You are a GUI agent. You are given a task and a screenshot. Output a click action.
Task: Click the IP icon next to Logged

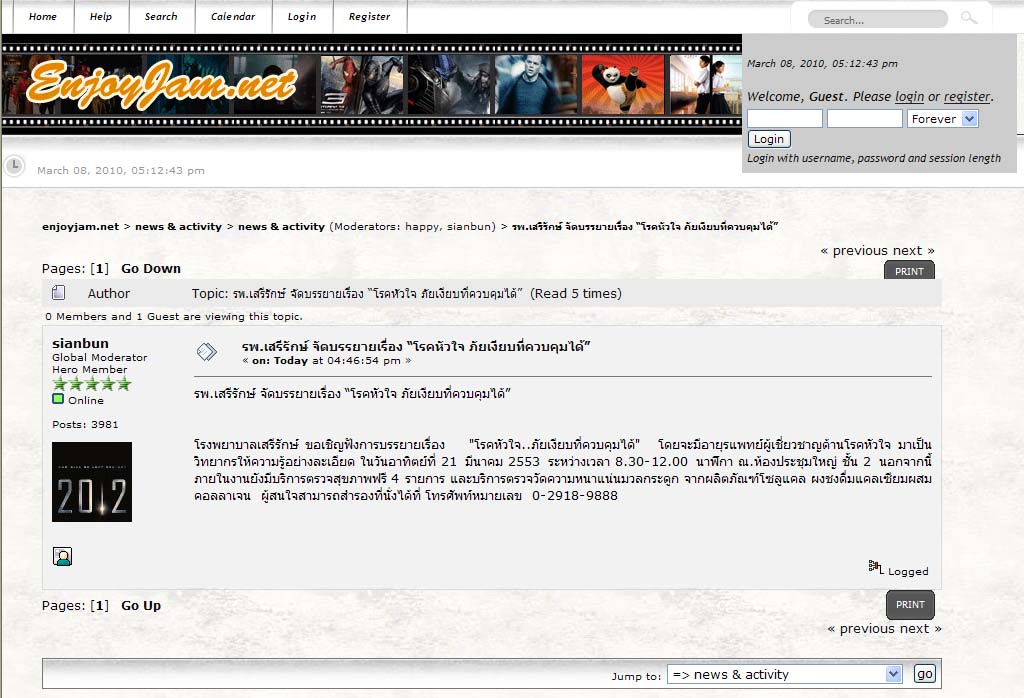(x=876, y=567)
